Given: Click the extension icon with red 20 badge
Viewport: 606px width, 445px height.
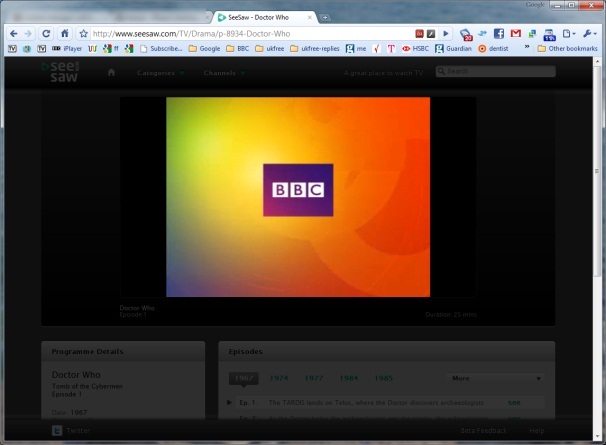Looking at the screenshot, I should pos(466,34).
